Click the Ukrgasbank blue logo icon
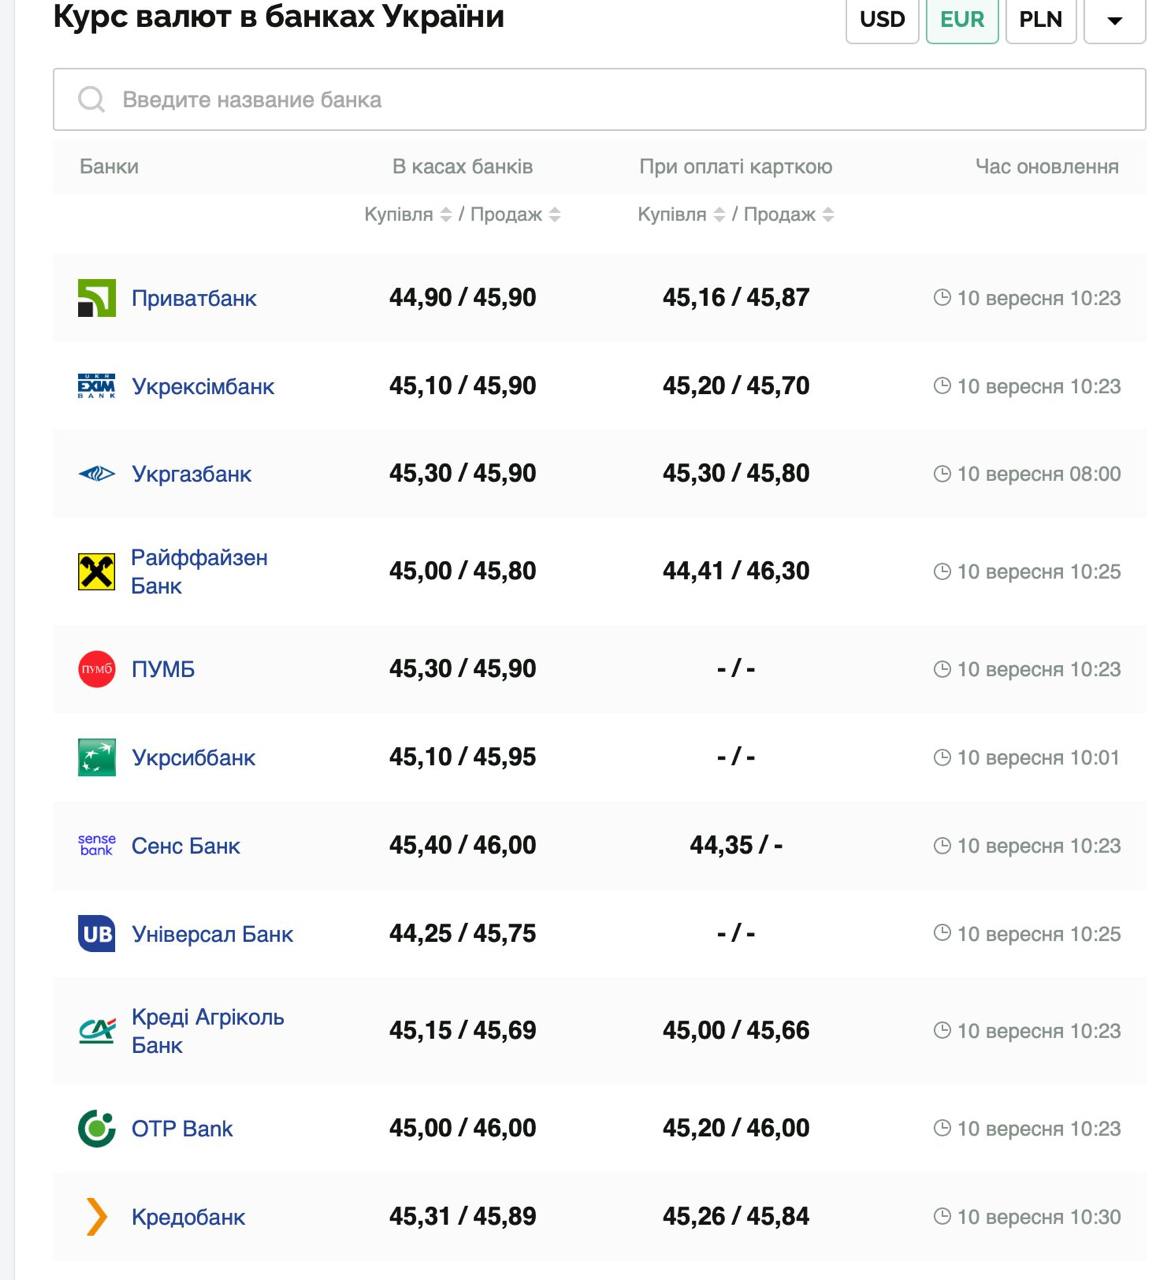Screen dimensions: 1175x1280 [x=97, y=474]
